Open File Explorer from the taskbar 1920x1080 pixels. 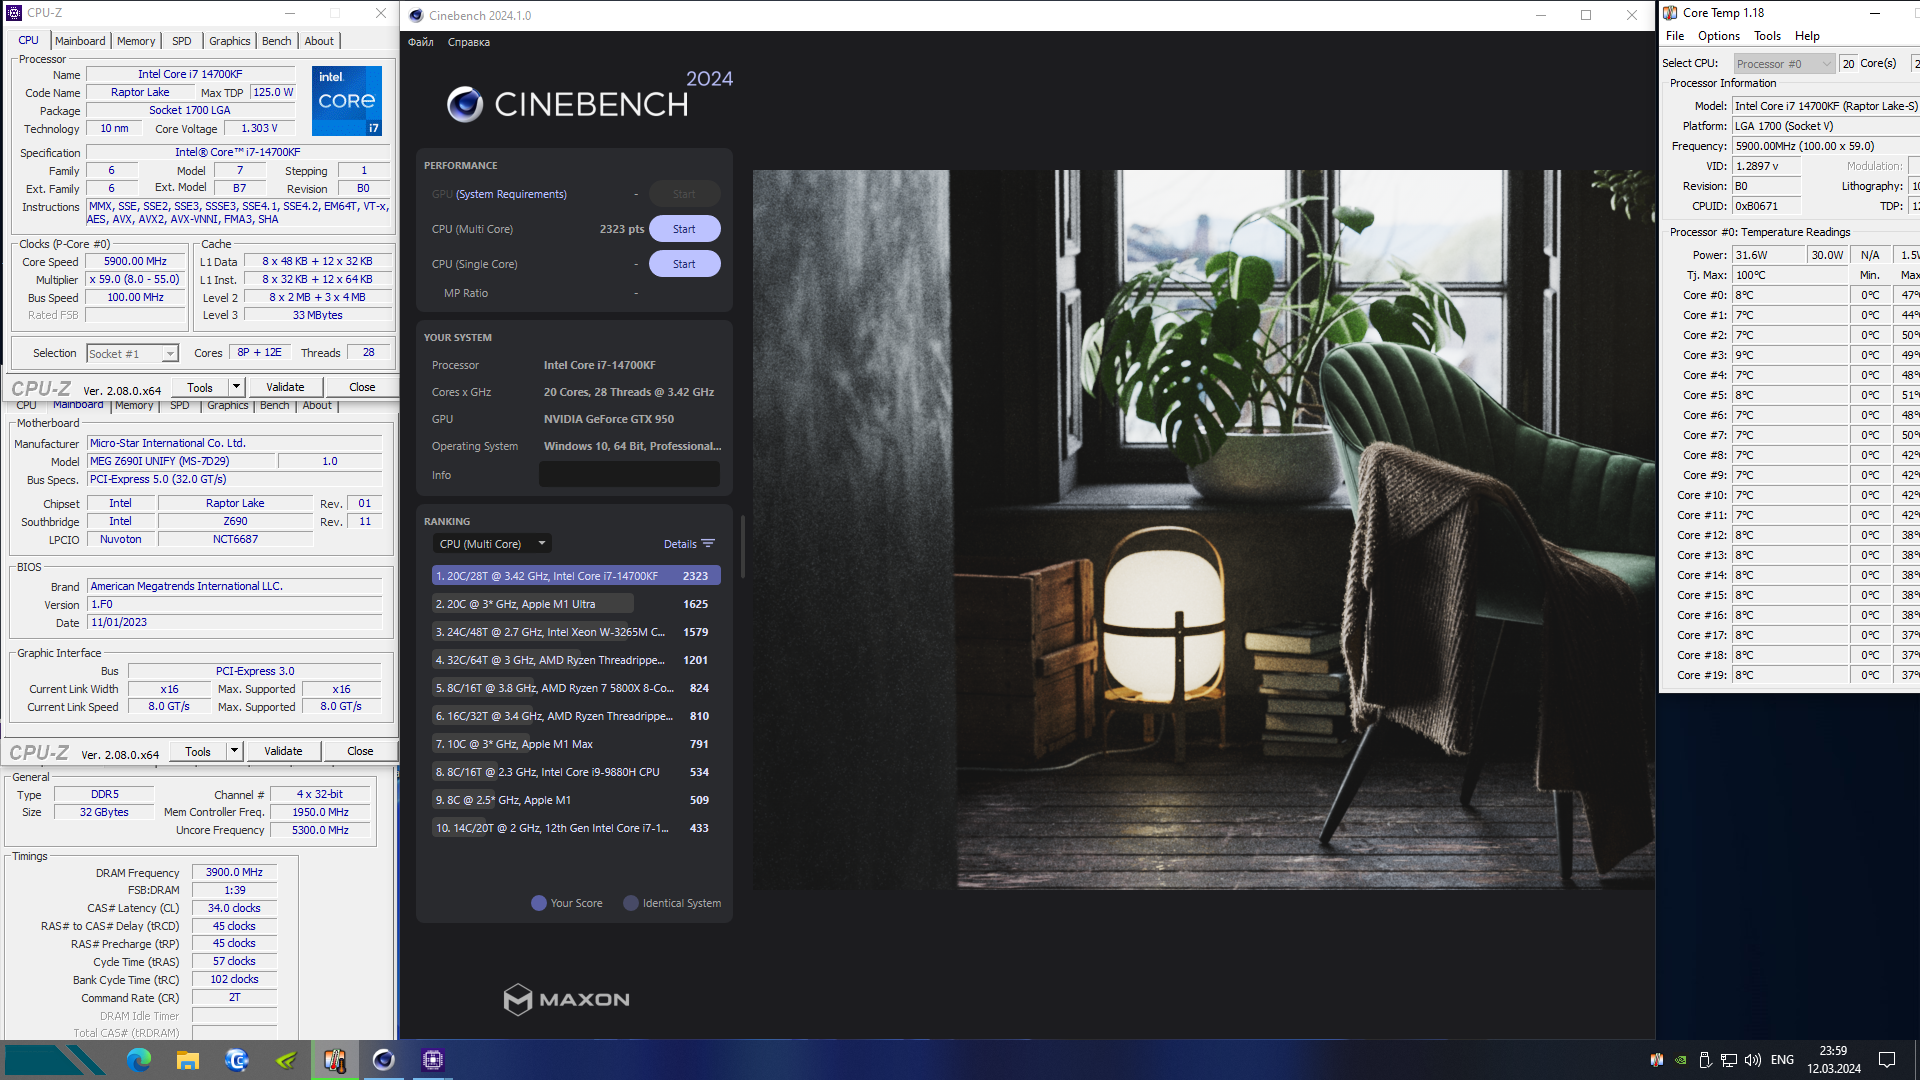(188, 1060)
